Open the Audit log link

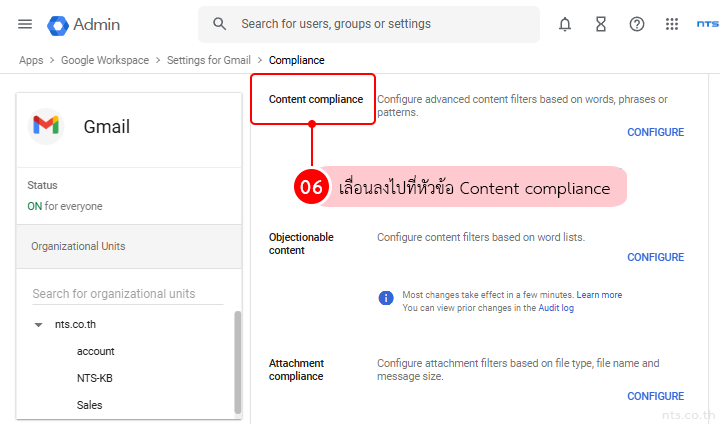tap(556, 308)
